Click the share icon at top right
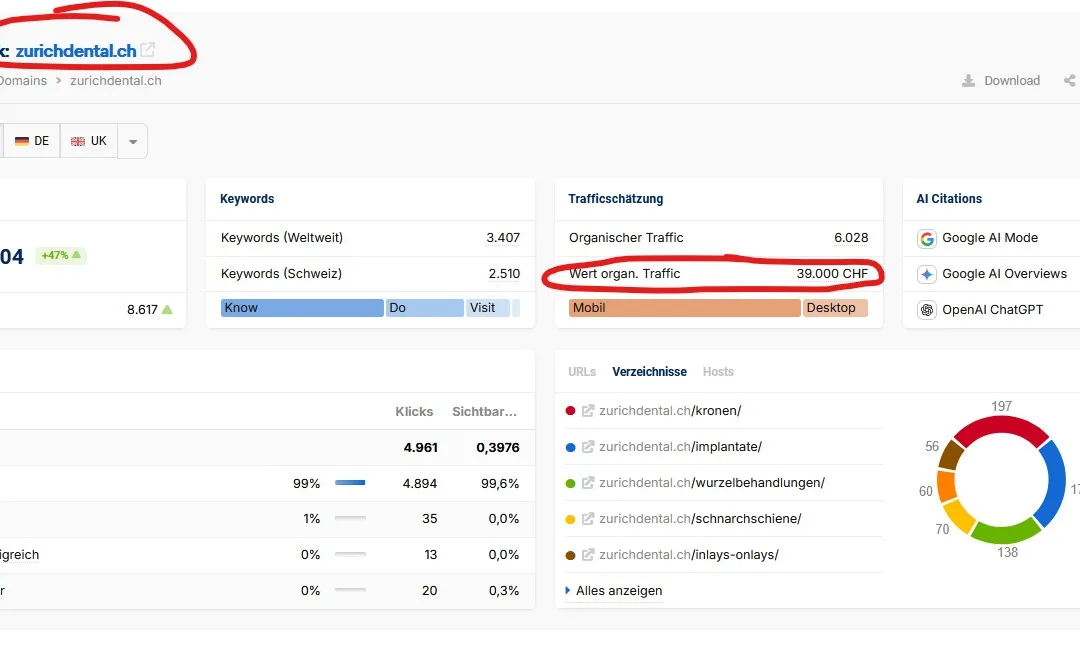The image size is (1080, 662). [x=1069, y=80]
